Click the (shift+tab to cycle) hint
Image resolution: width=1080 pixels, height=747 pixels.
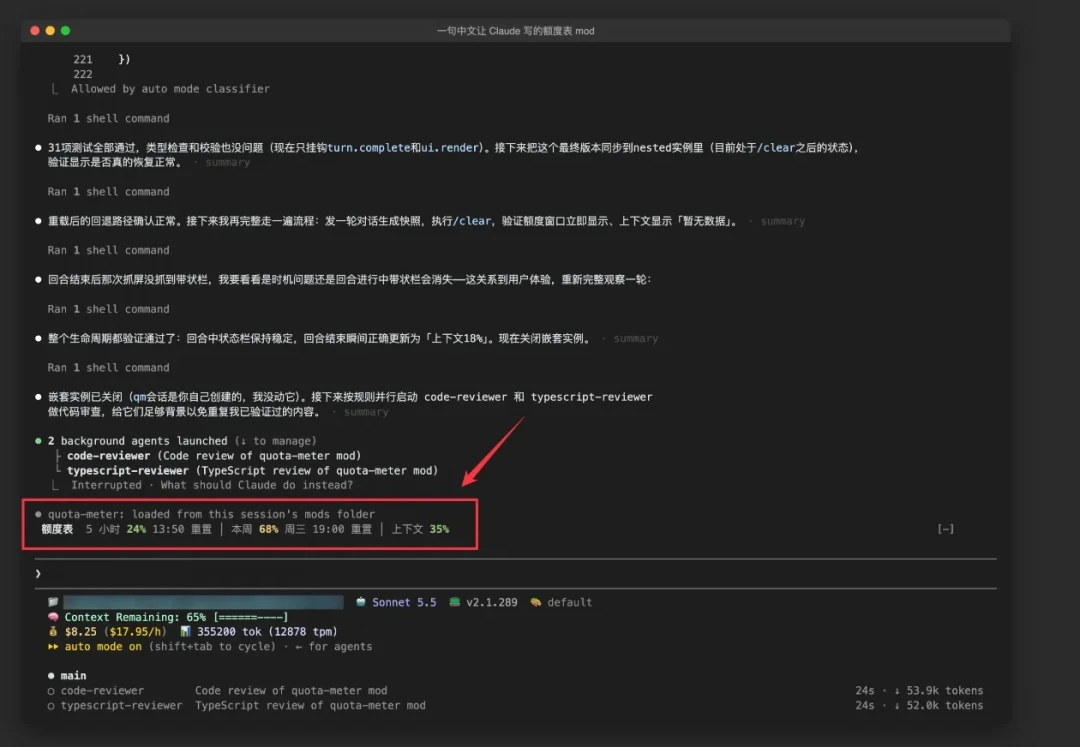click(x=211, y=646)
